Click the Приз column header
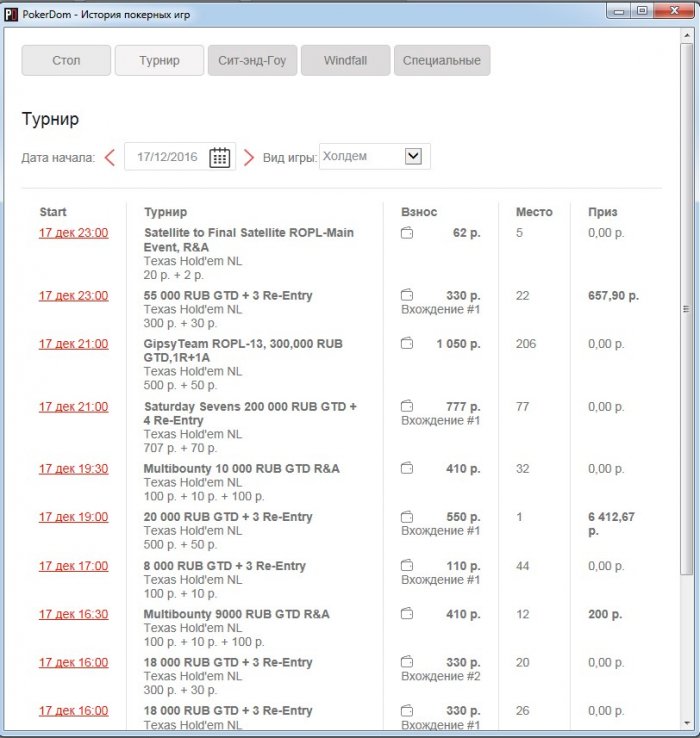Screen dimensions: 700x738 pos(603,212)
